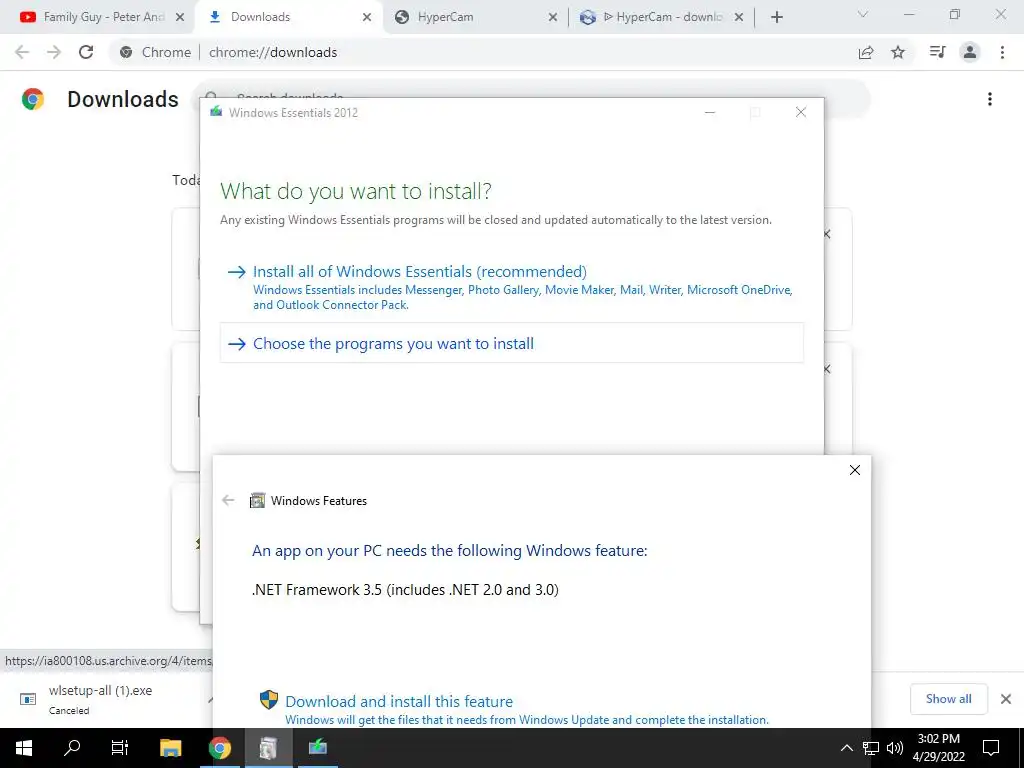
Task: Reload the chrome://downloads page
Action: pyautogui.click(x=86, y=52)
